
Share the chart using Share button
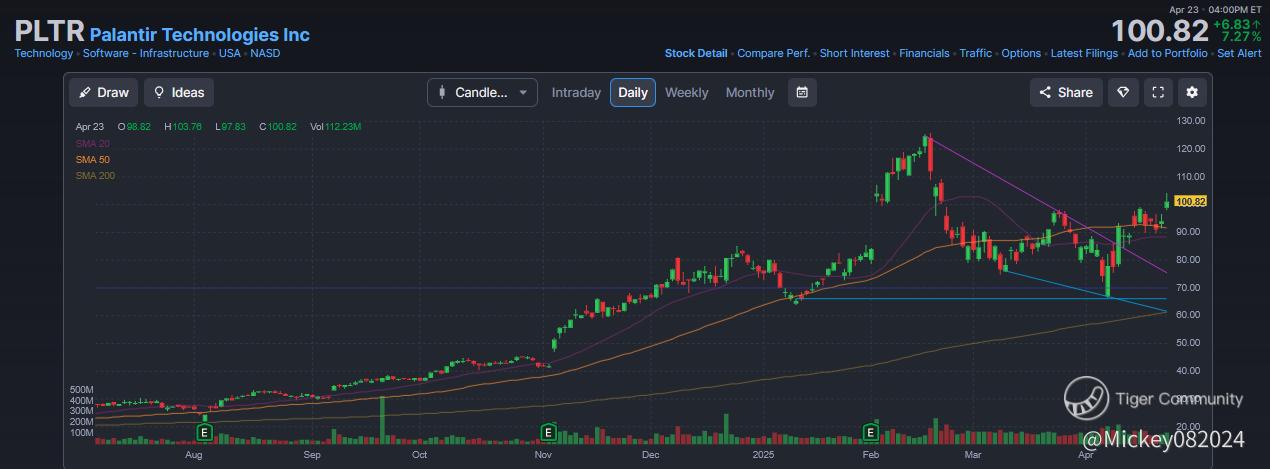click(x=1066, y=92)
